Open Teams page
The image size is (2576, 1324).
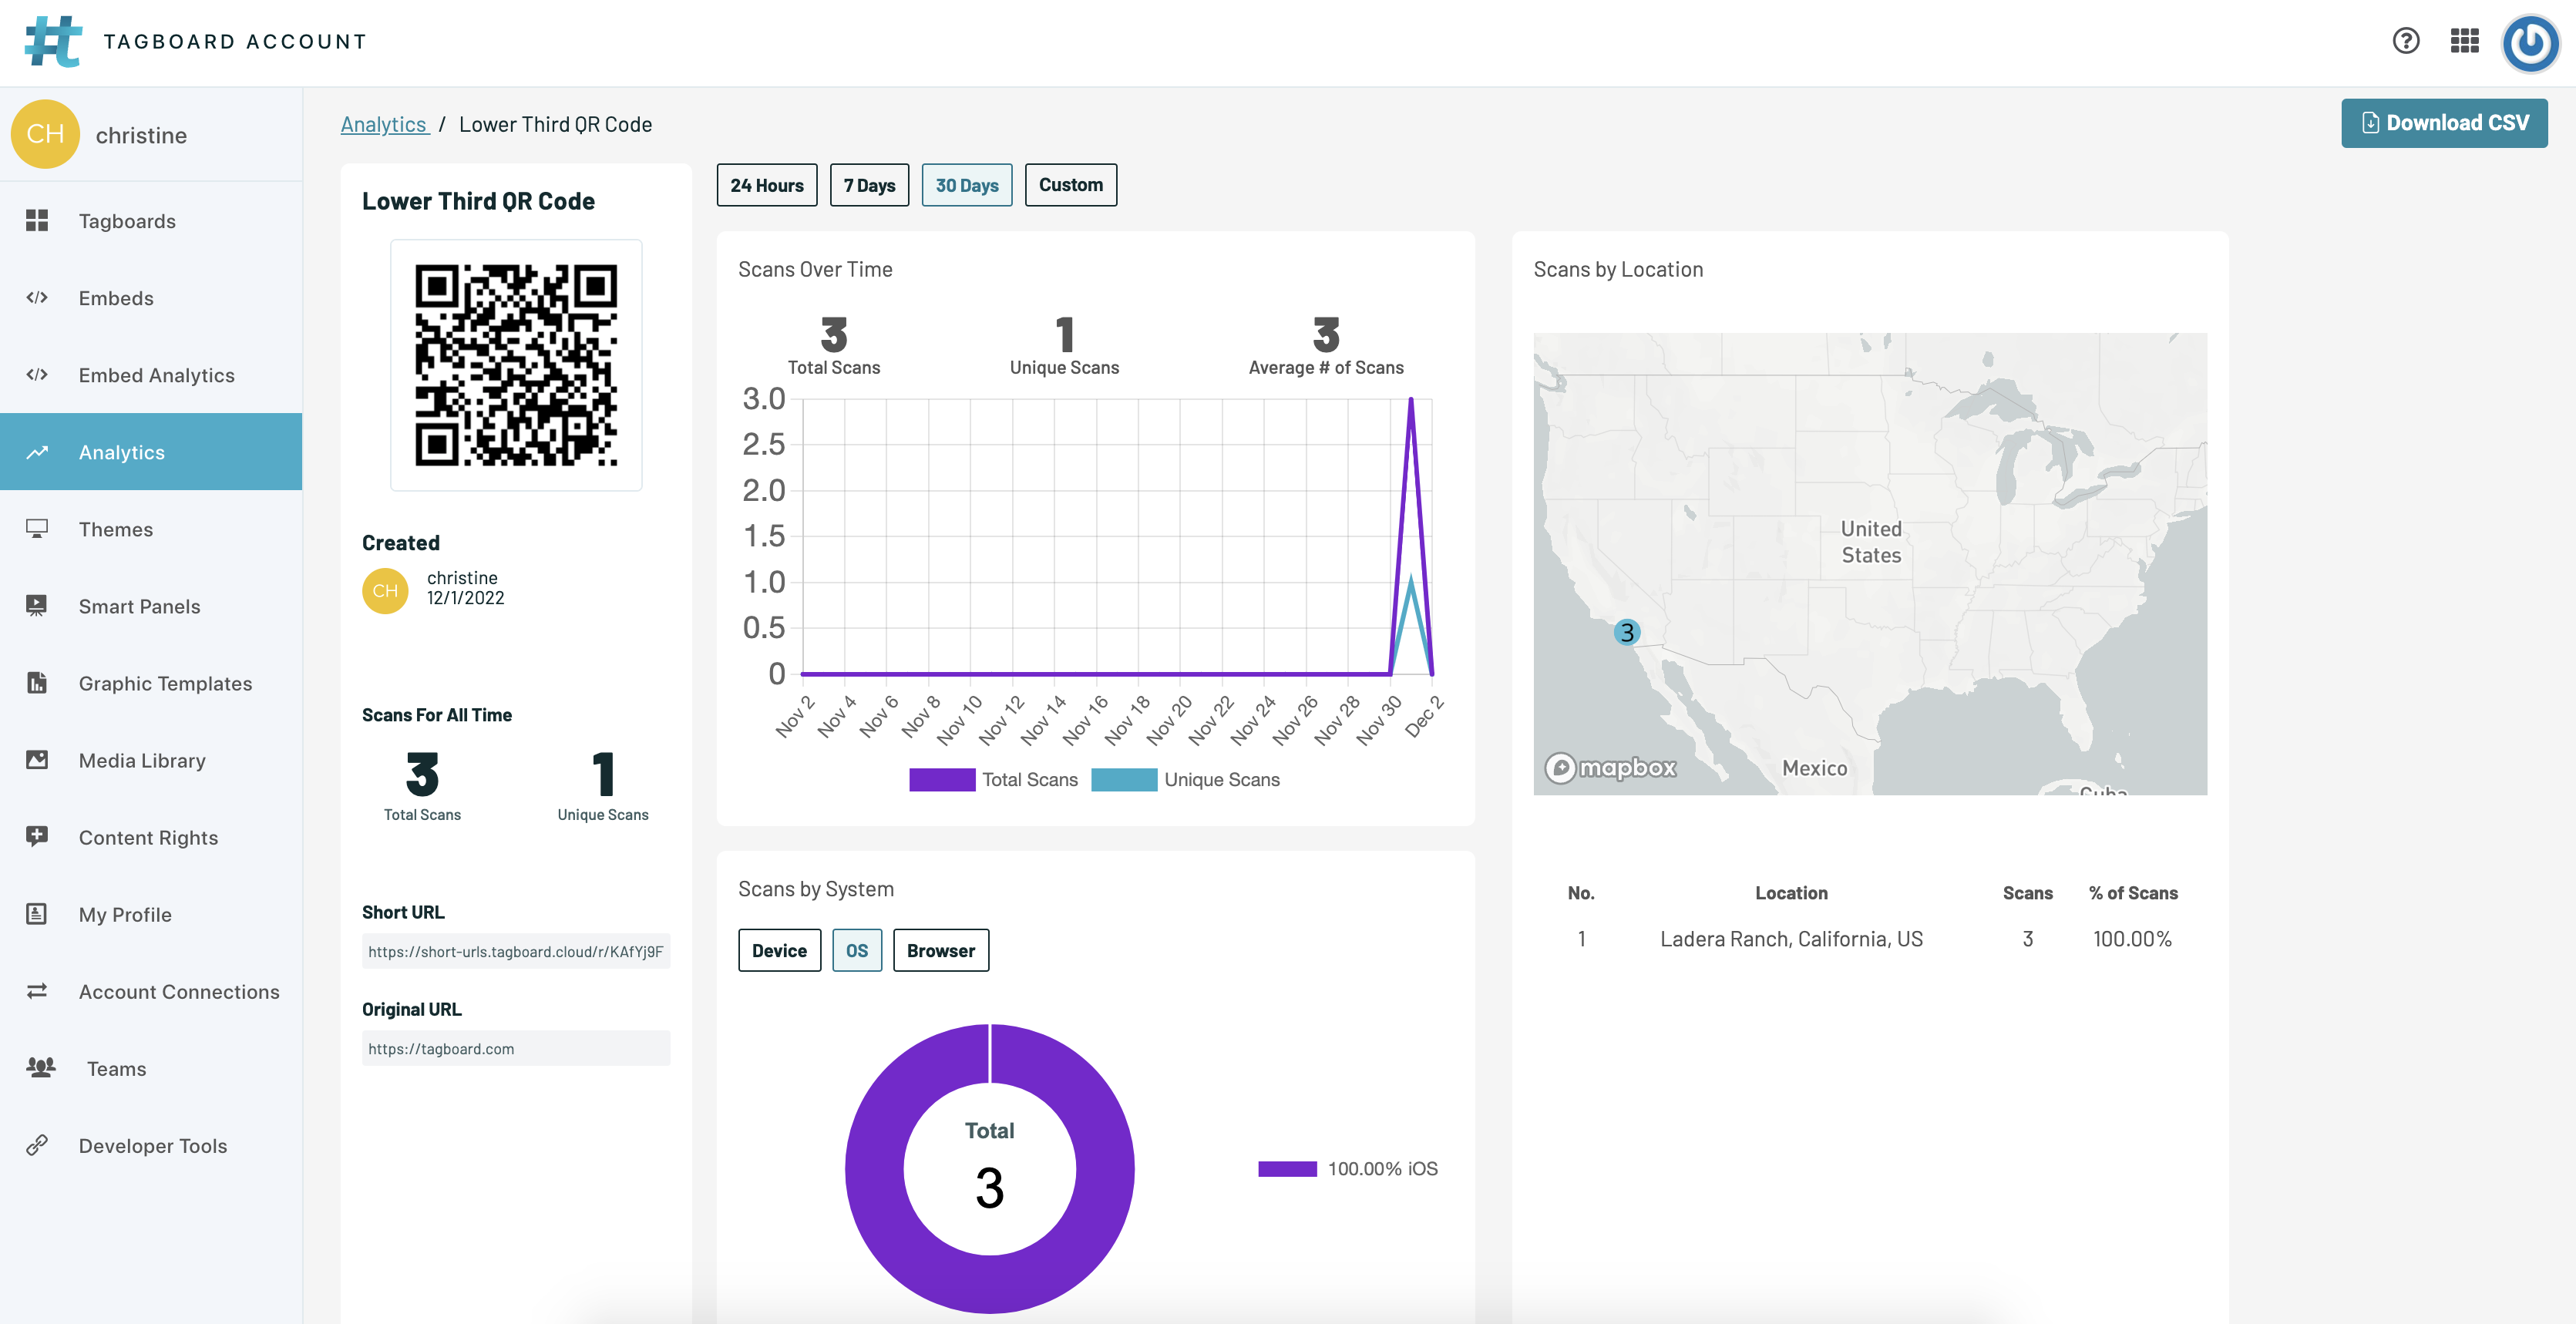click(x=151, y=1068)
